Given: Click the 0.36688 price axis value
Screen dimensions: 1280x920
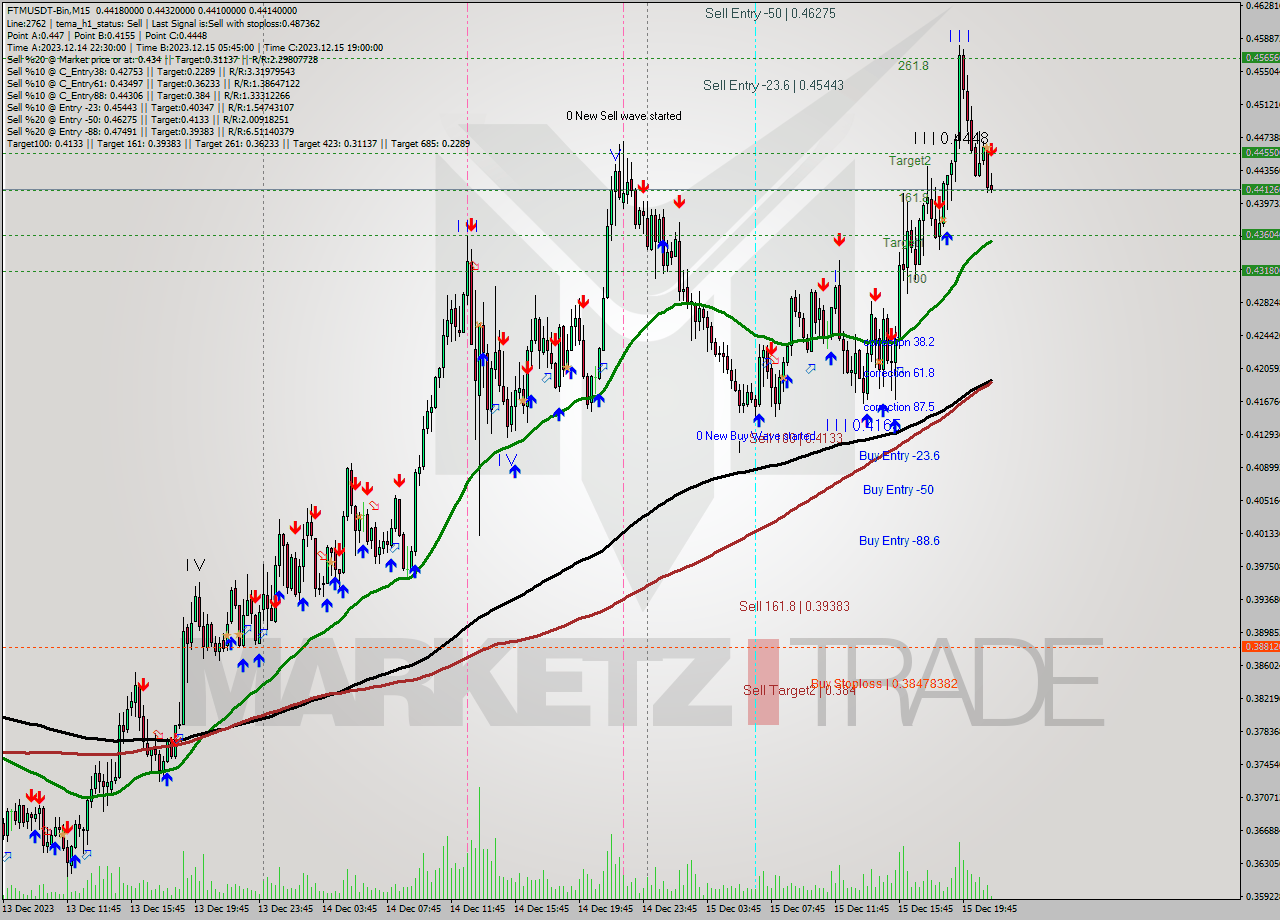Looking at the screenshot, I should (1262, 830).
